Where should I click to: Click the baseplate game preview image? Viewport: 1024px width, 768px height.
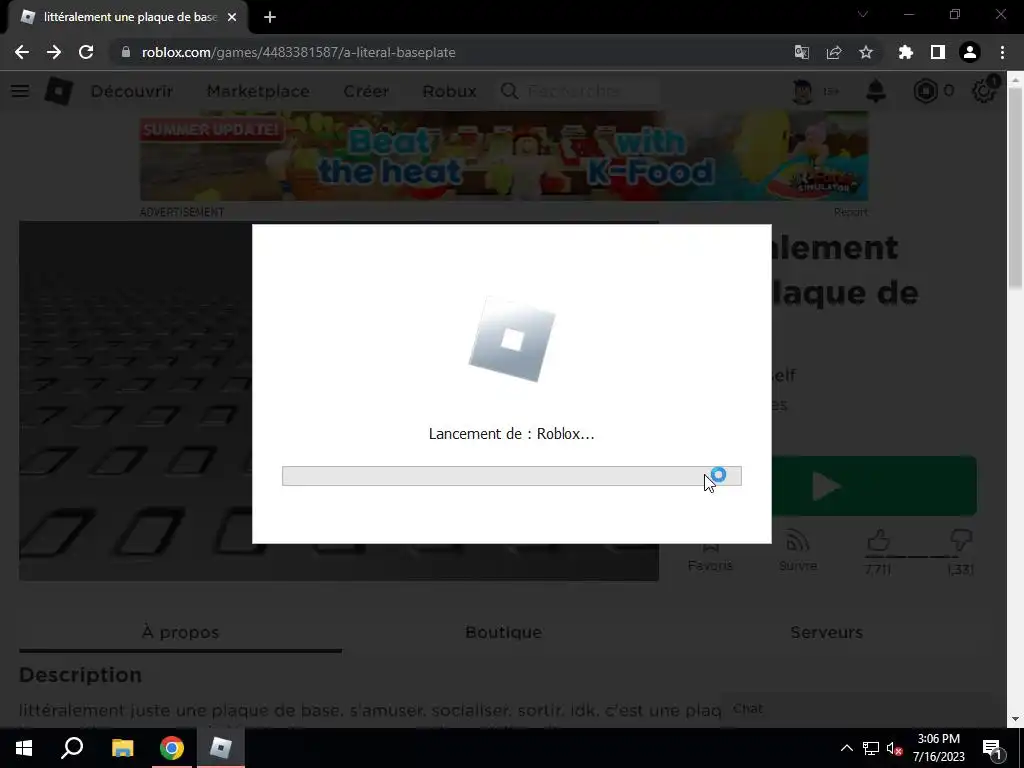(136, 400)
